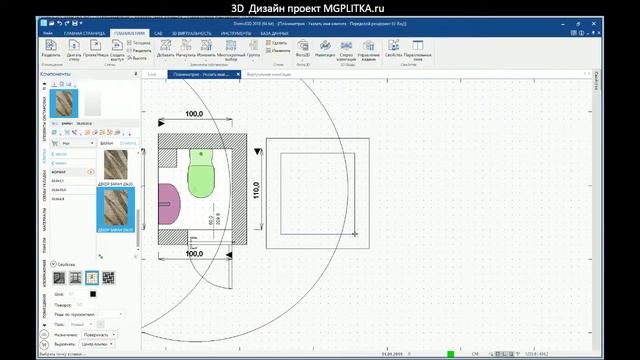Screen dimensions: 640x360
Task: Click the Изменить style button
Action: point(278,51)
